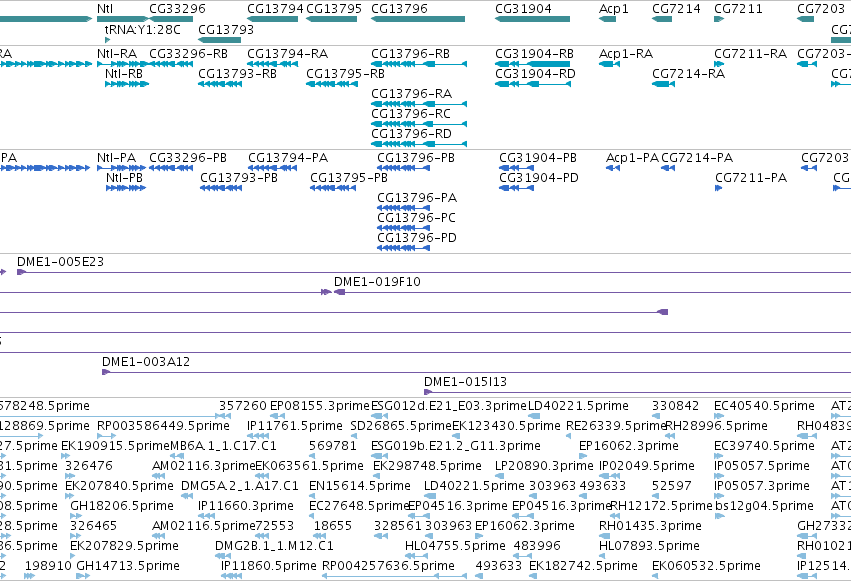Select the Ntl-PB protein glyph
851x581 pixels.
point(126,188)
